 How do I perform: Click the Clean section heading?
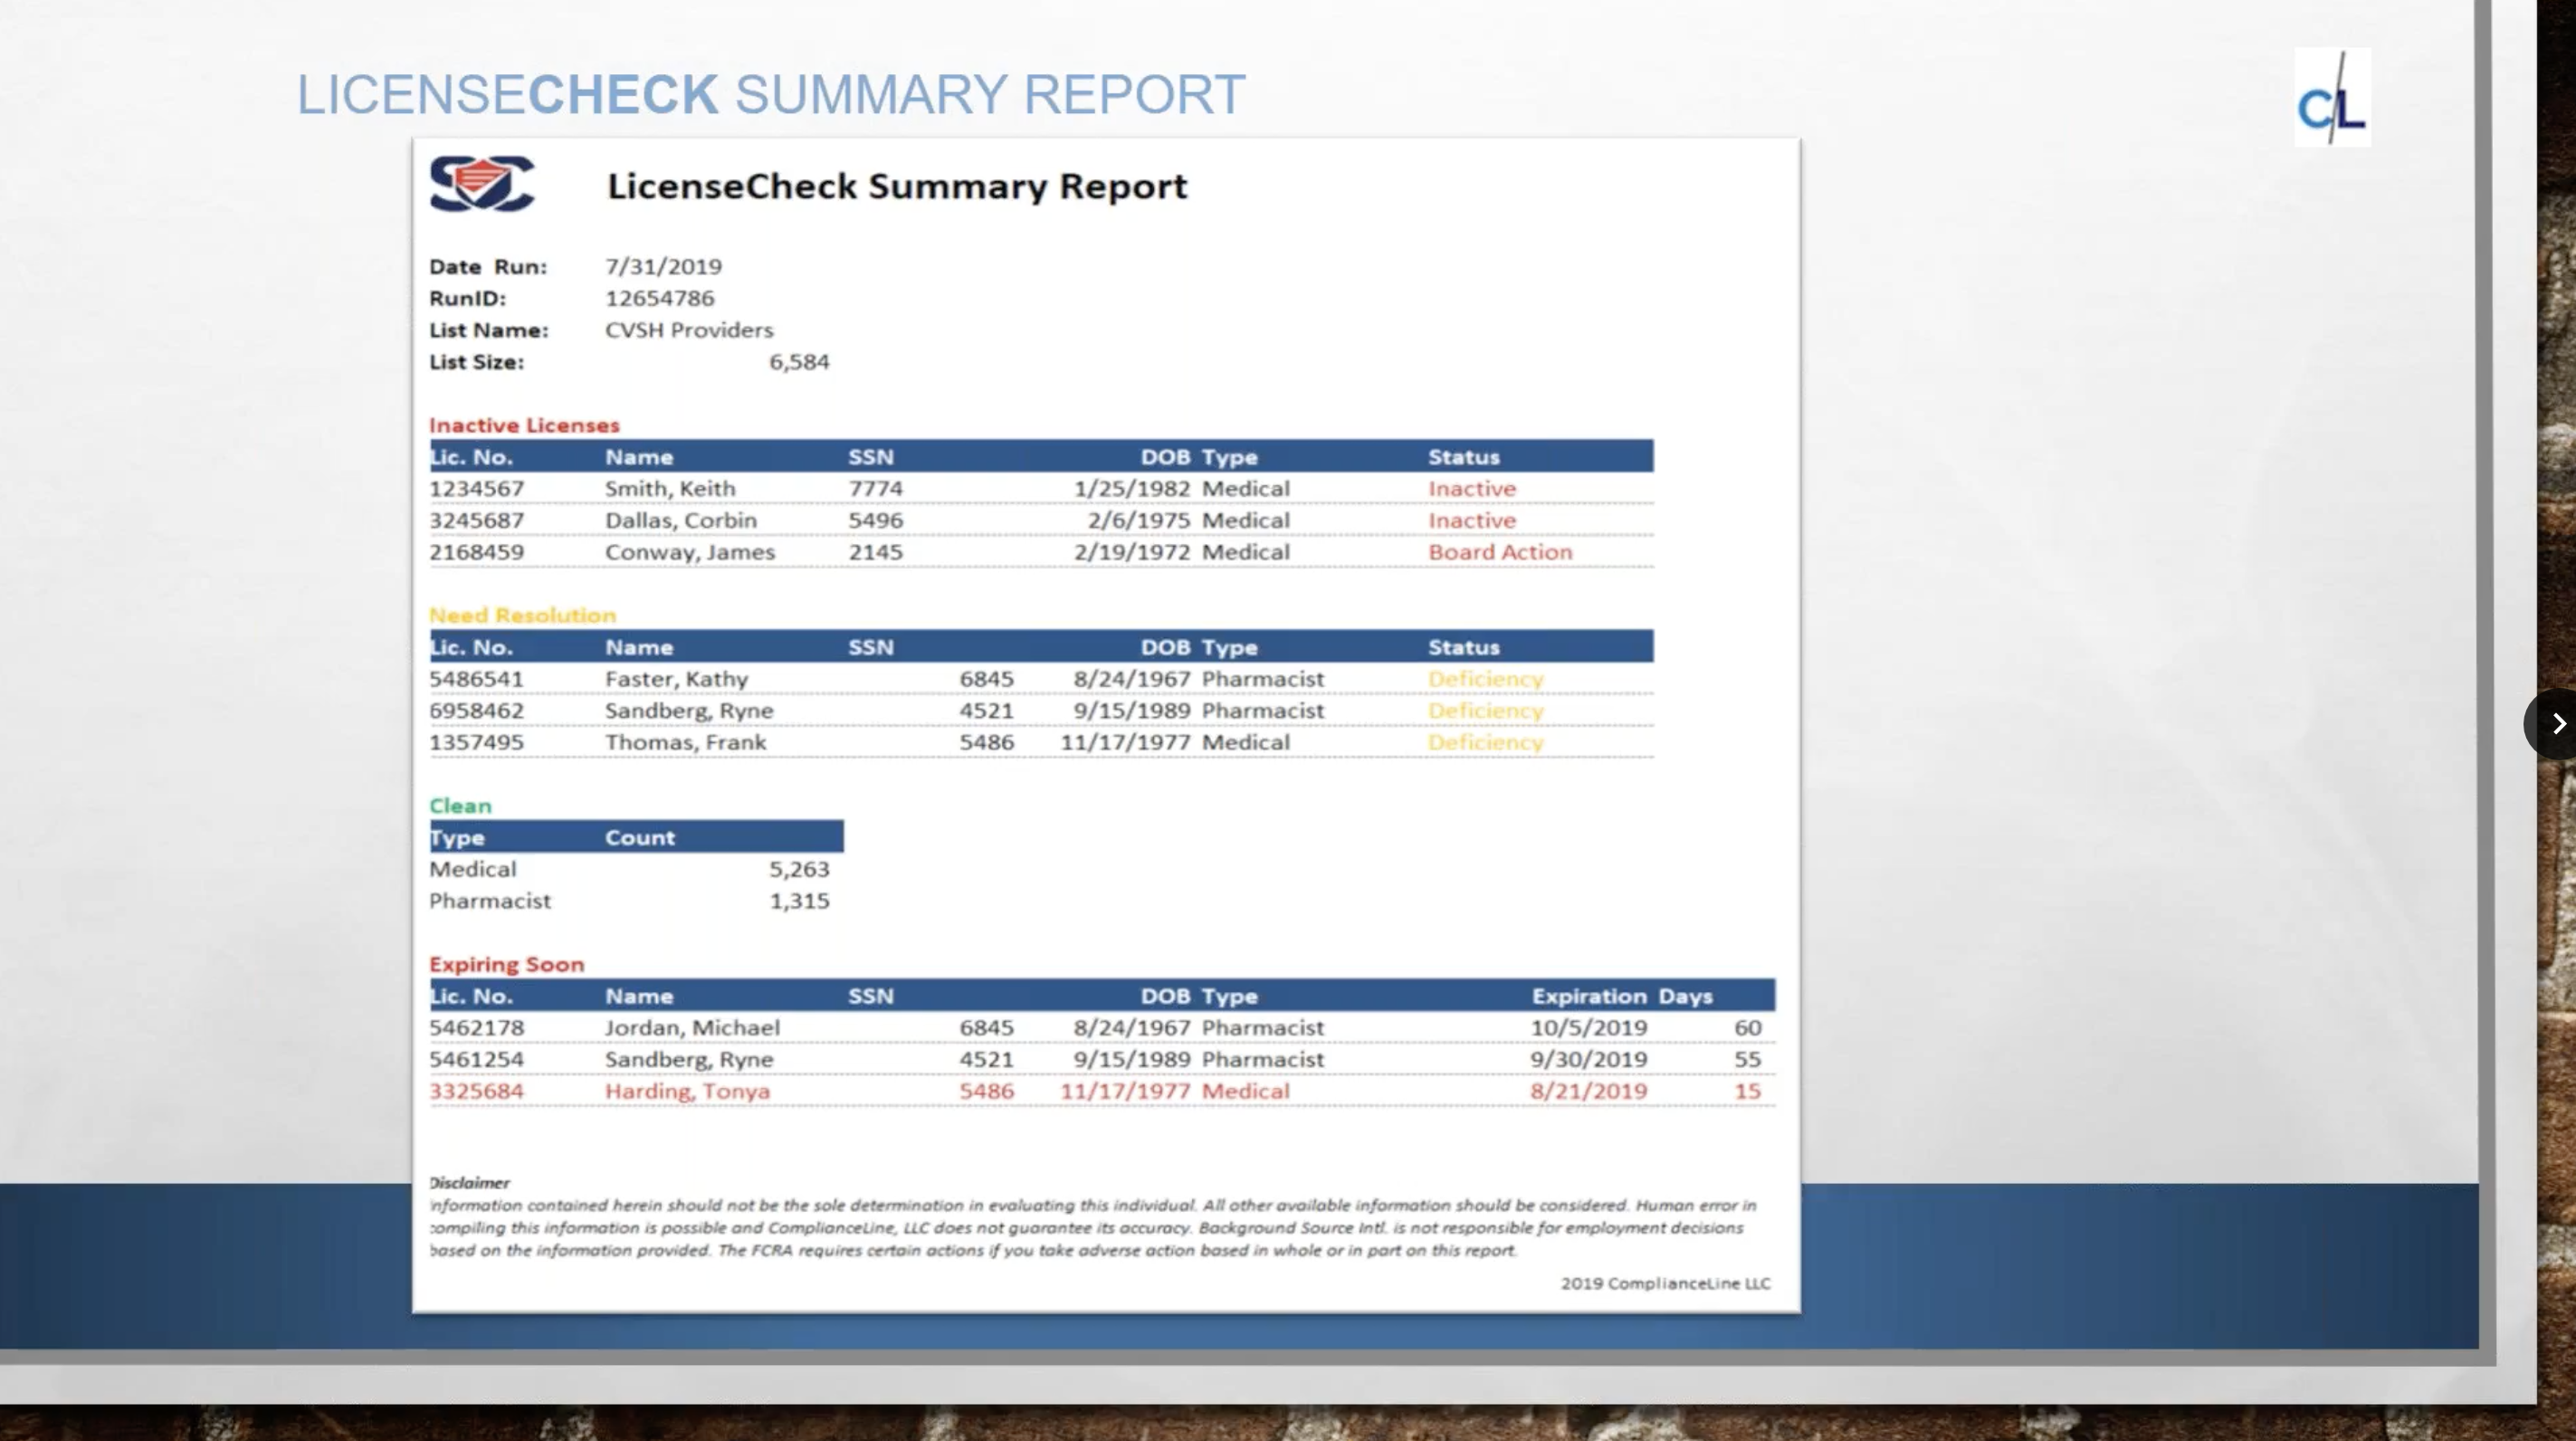coord(460,805)
